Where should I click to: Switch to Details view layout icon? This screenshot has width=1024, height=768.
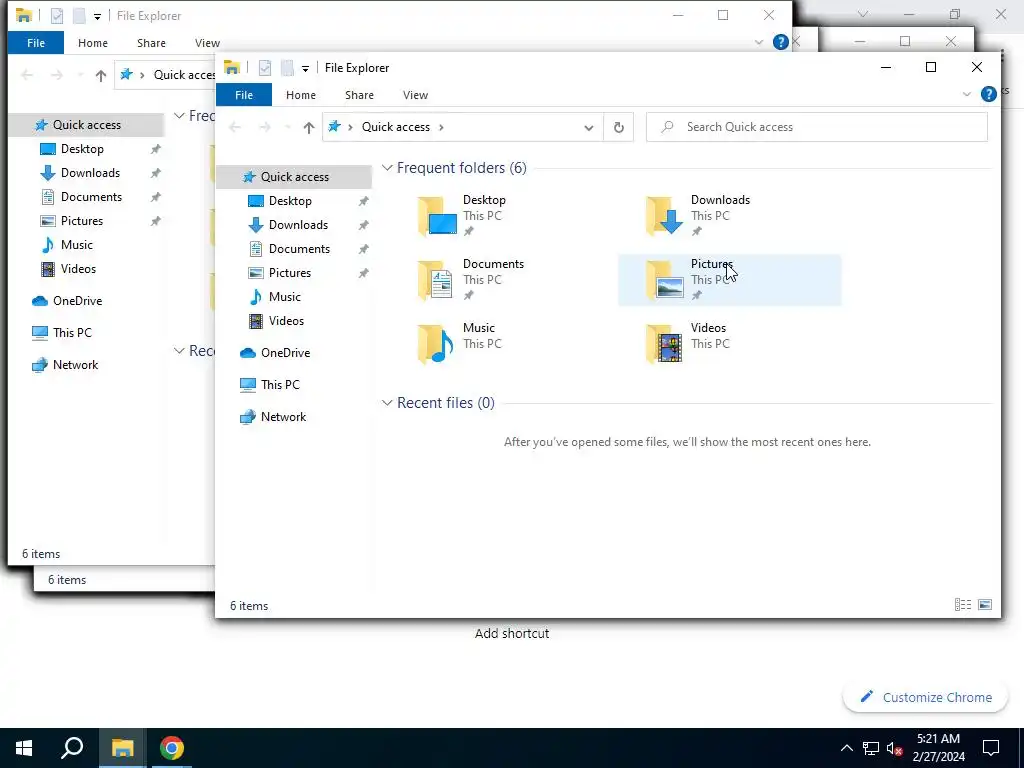963,605
